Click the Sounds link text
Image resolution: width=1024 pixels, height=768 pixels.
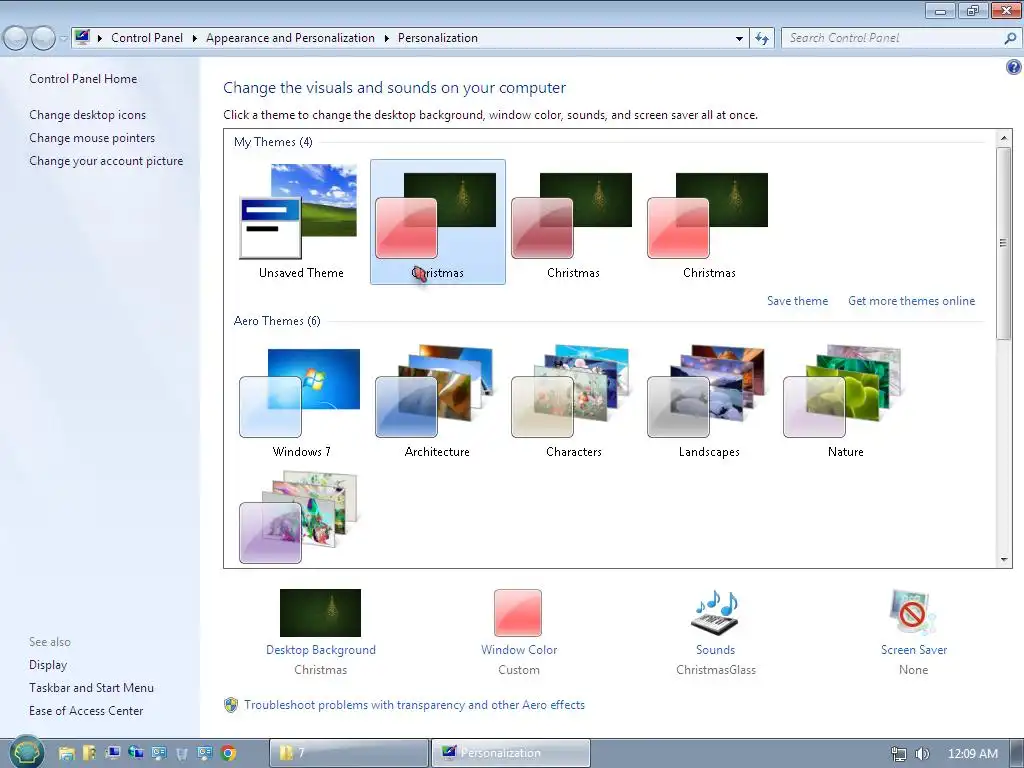tap(716, 650)
